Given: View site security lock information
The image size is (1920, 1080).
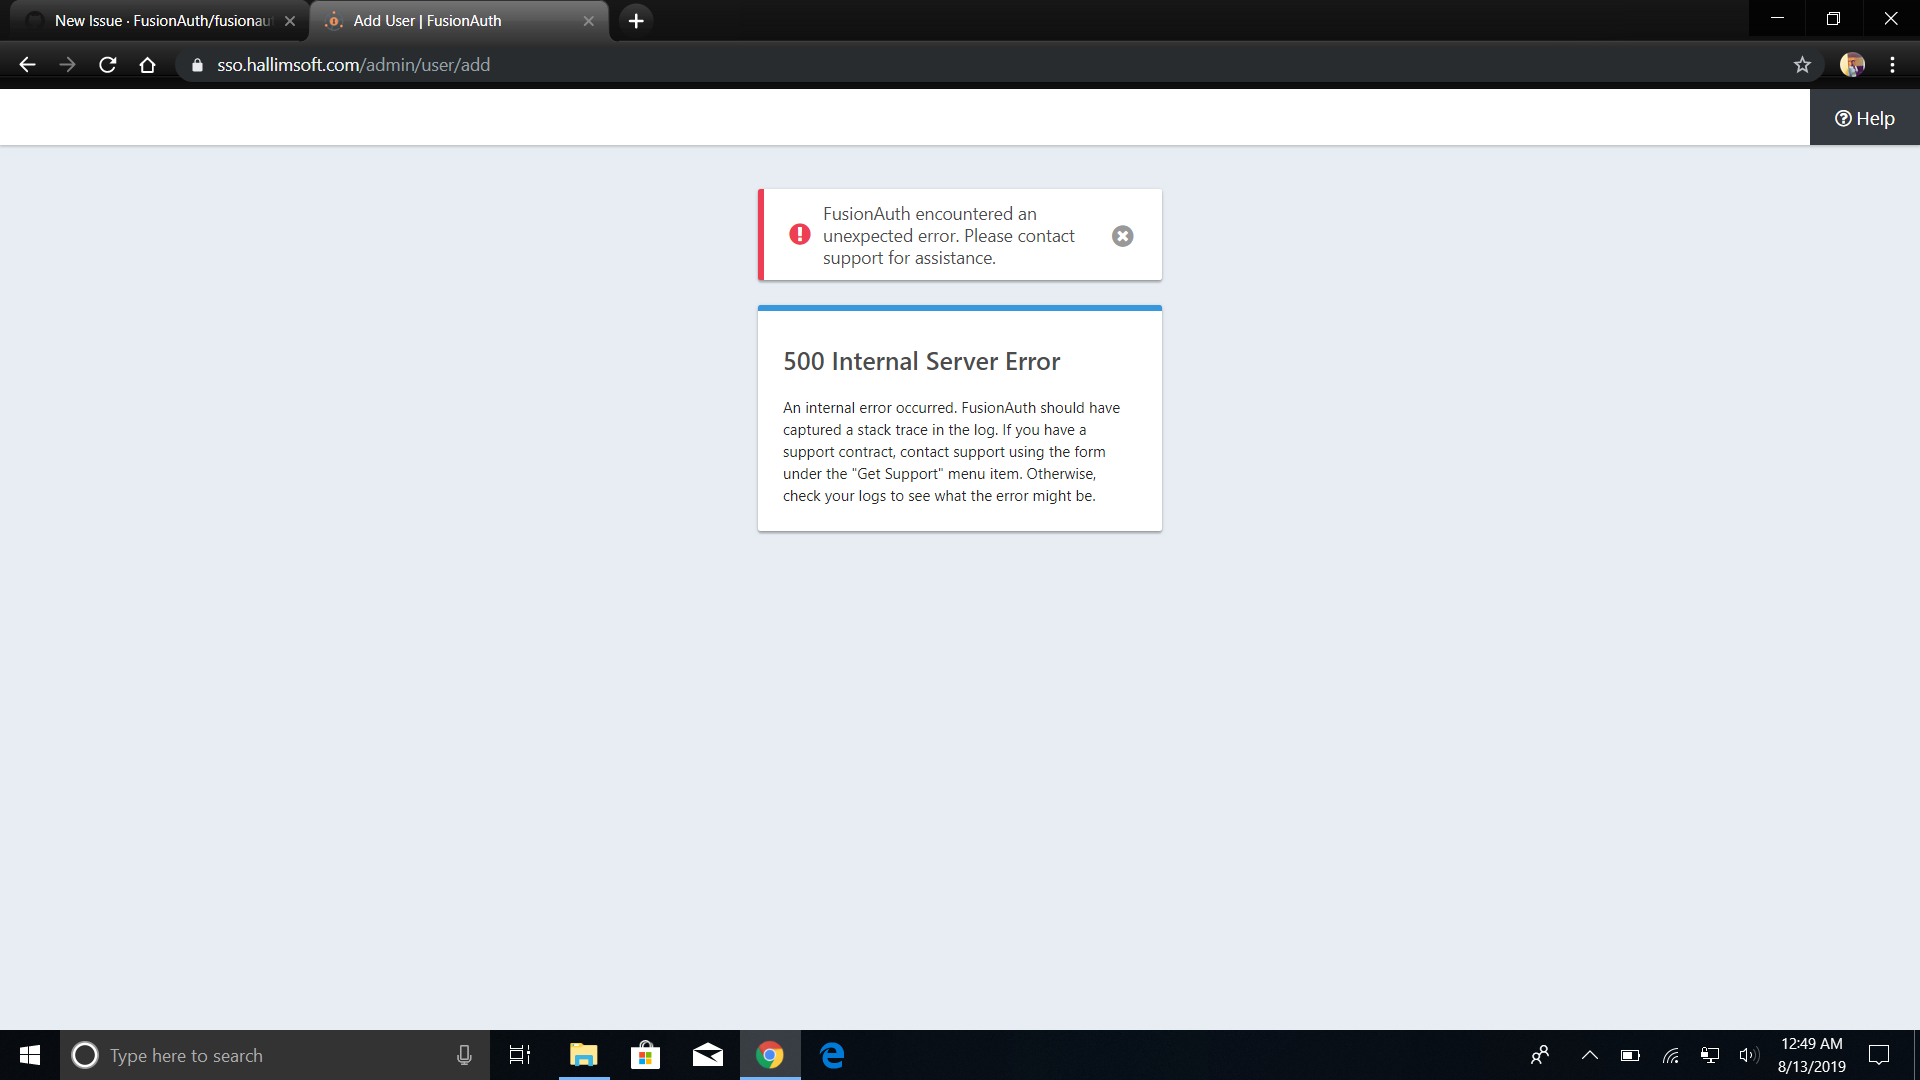Looking at the screenshot, I should (197, 65).
